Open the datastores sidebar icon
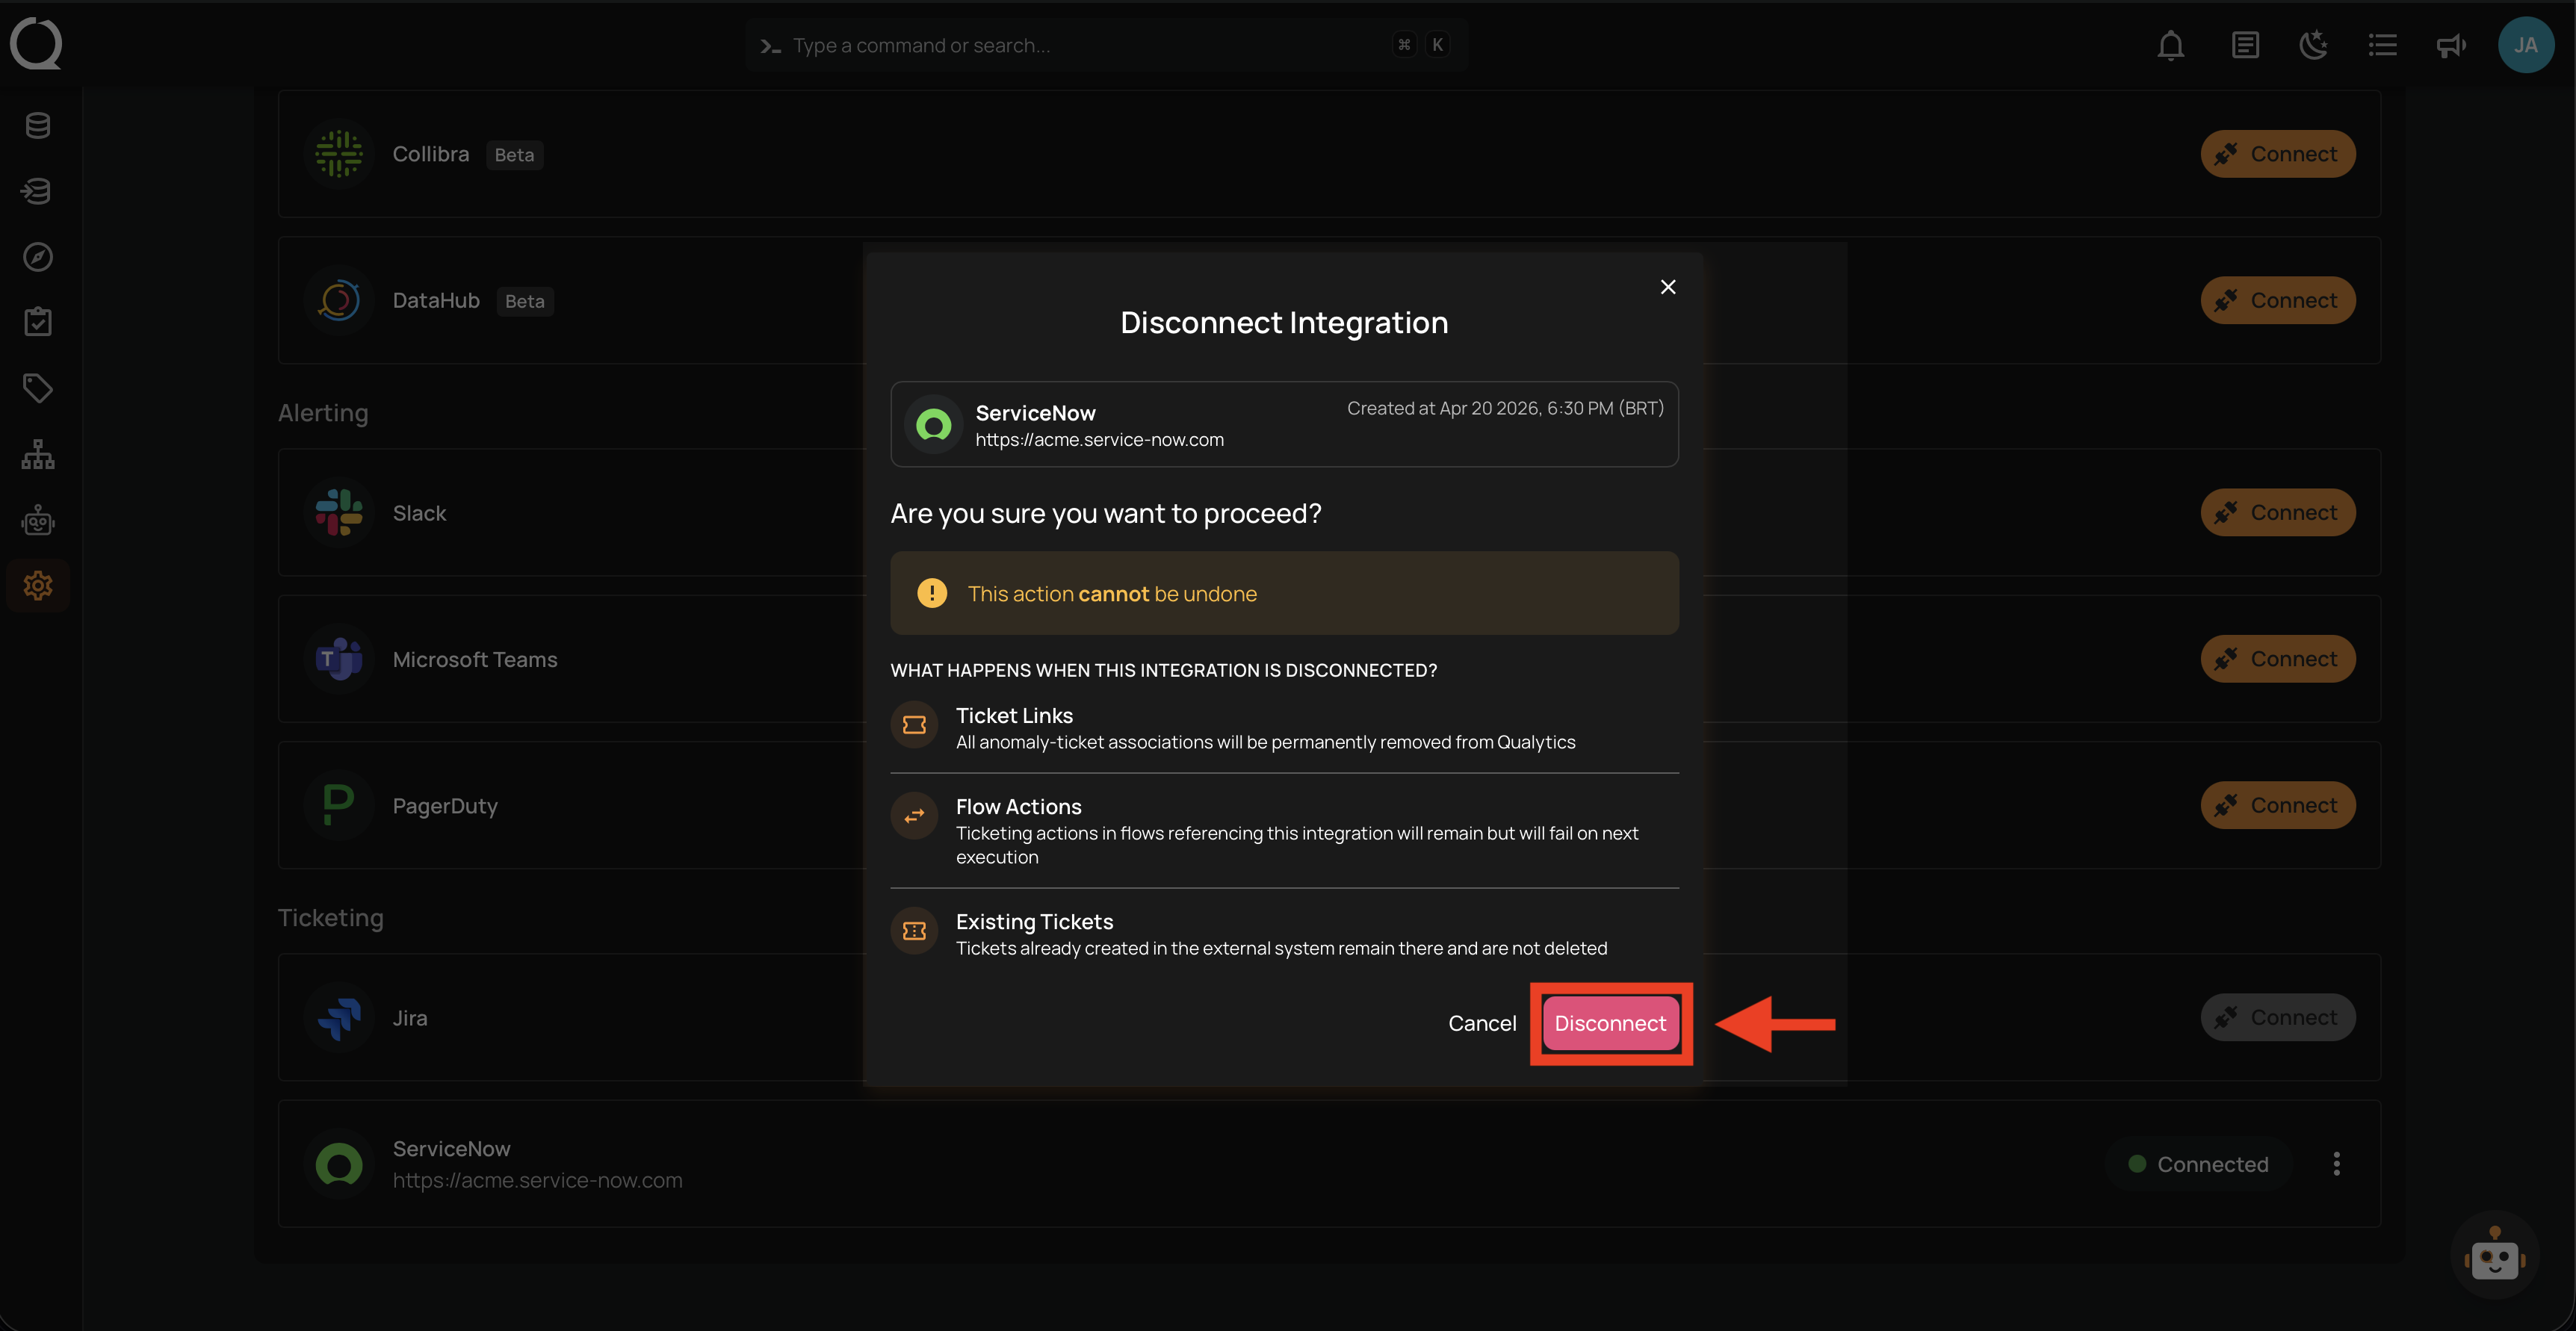Viewport: 2576px width, 1331px height. coord(38,125)
